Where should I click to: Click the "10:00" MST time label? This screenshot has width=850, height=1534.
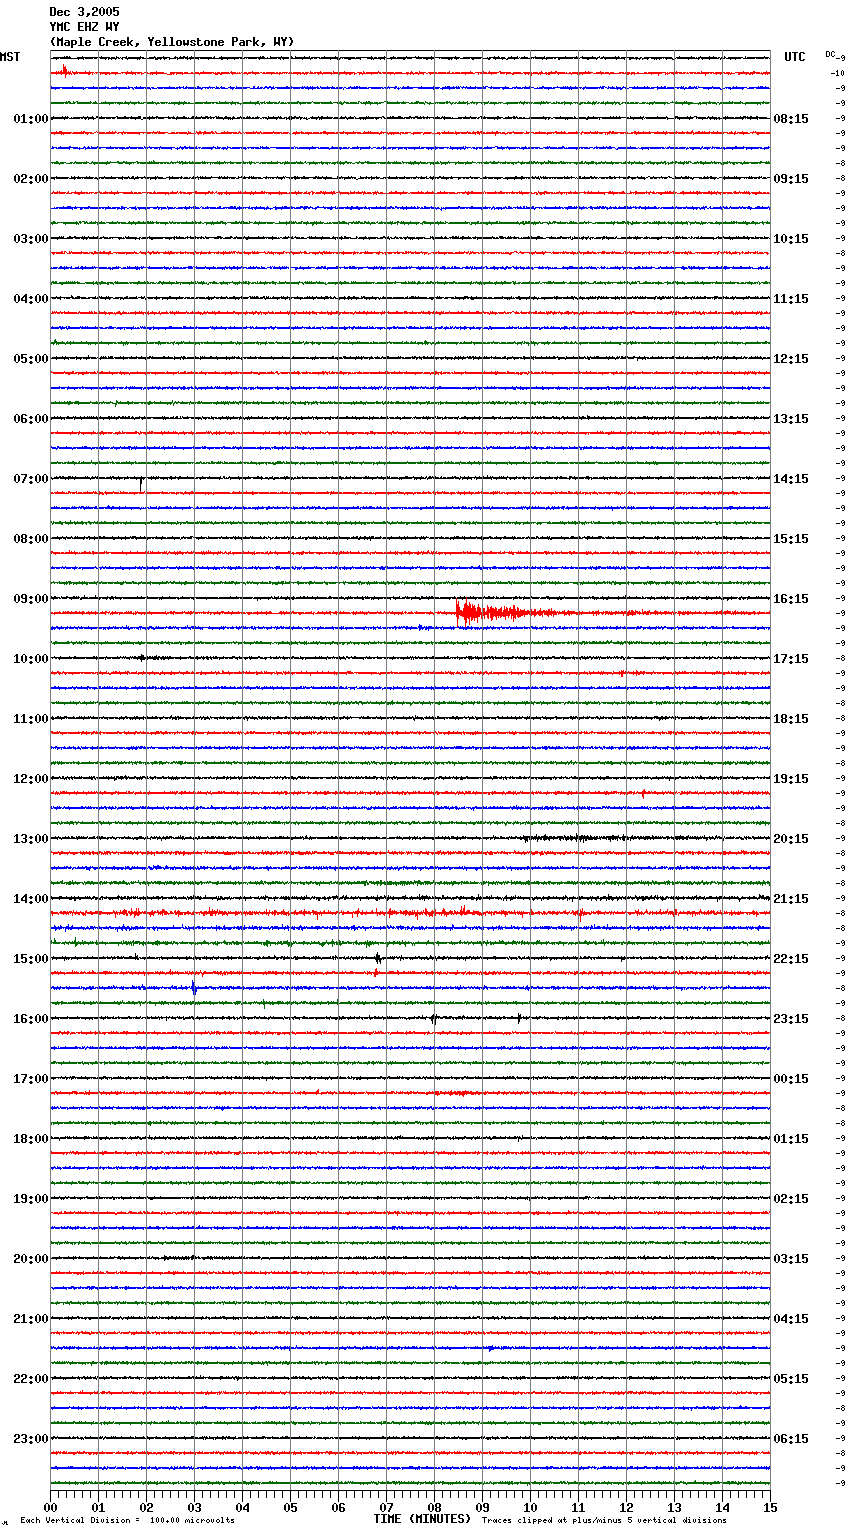point(31,659)
